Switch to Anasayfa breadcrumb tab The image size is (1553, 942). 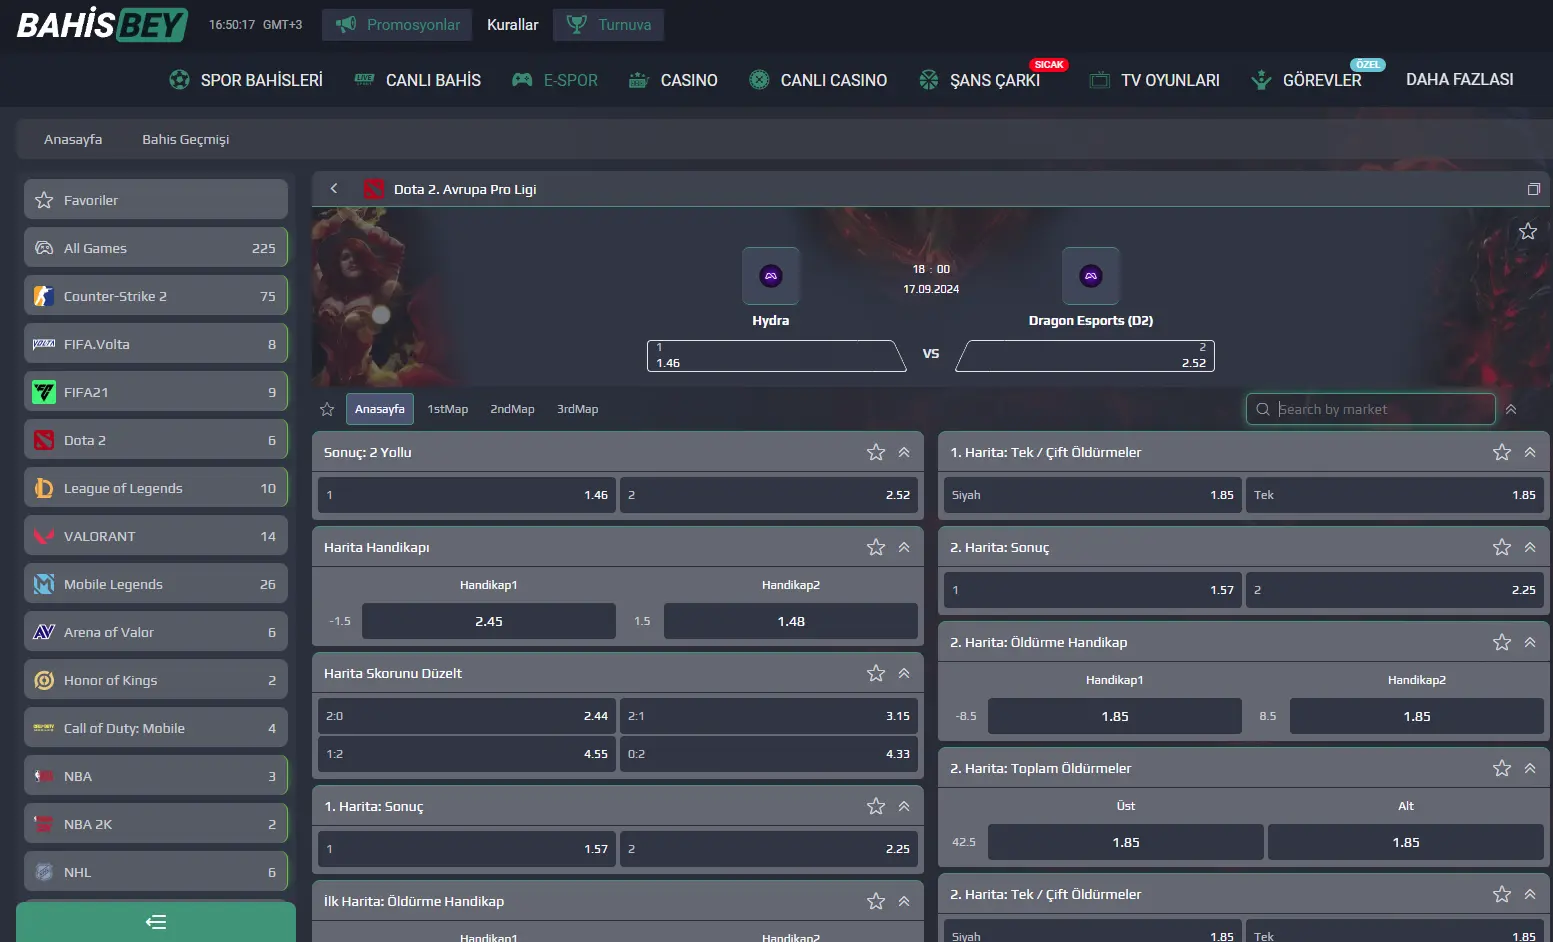(73, 139)
